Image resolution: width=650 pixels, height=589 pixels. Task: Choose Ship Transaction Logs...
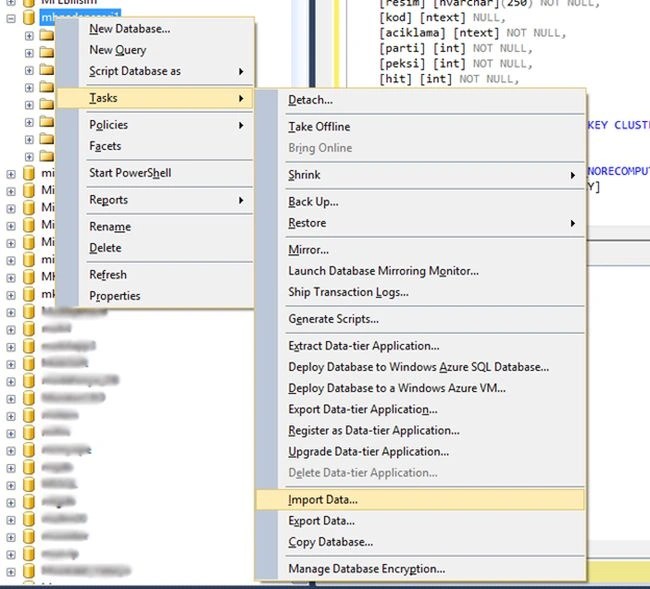420,292
